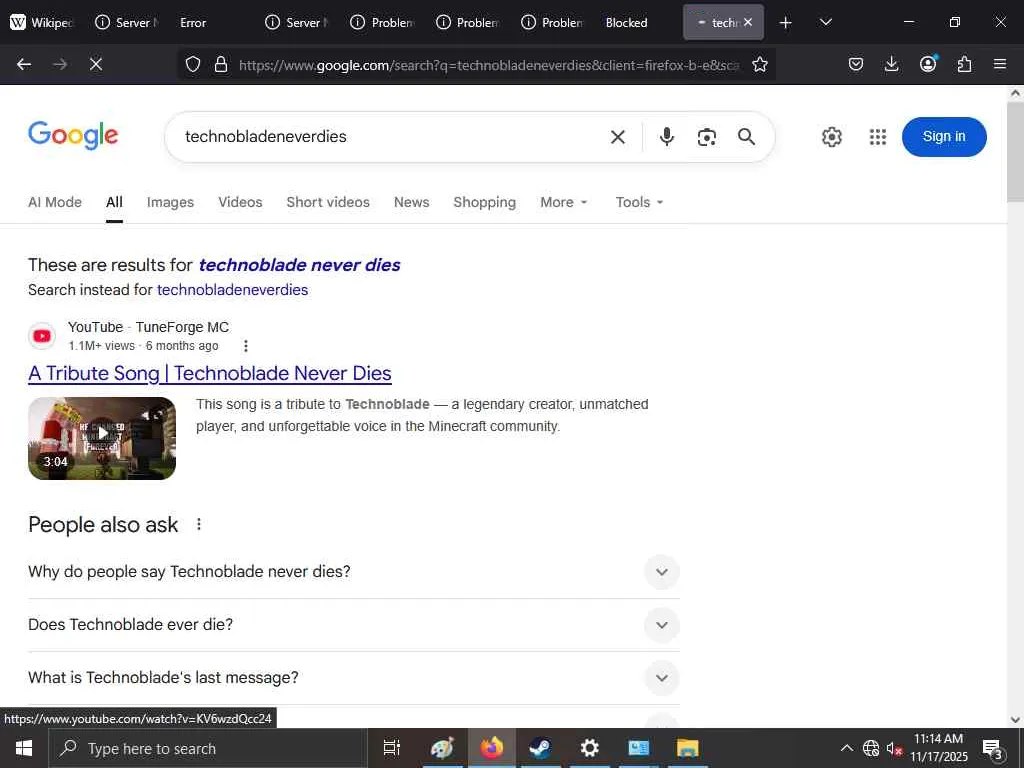The width and height of the screenshot is (1024, 768).
Task: Click the back navigation arrow
Action: coord(24,64)
